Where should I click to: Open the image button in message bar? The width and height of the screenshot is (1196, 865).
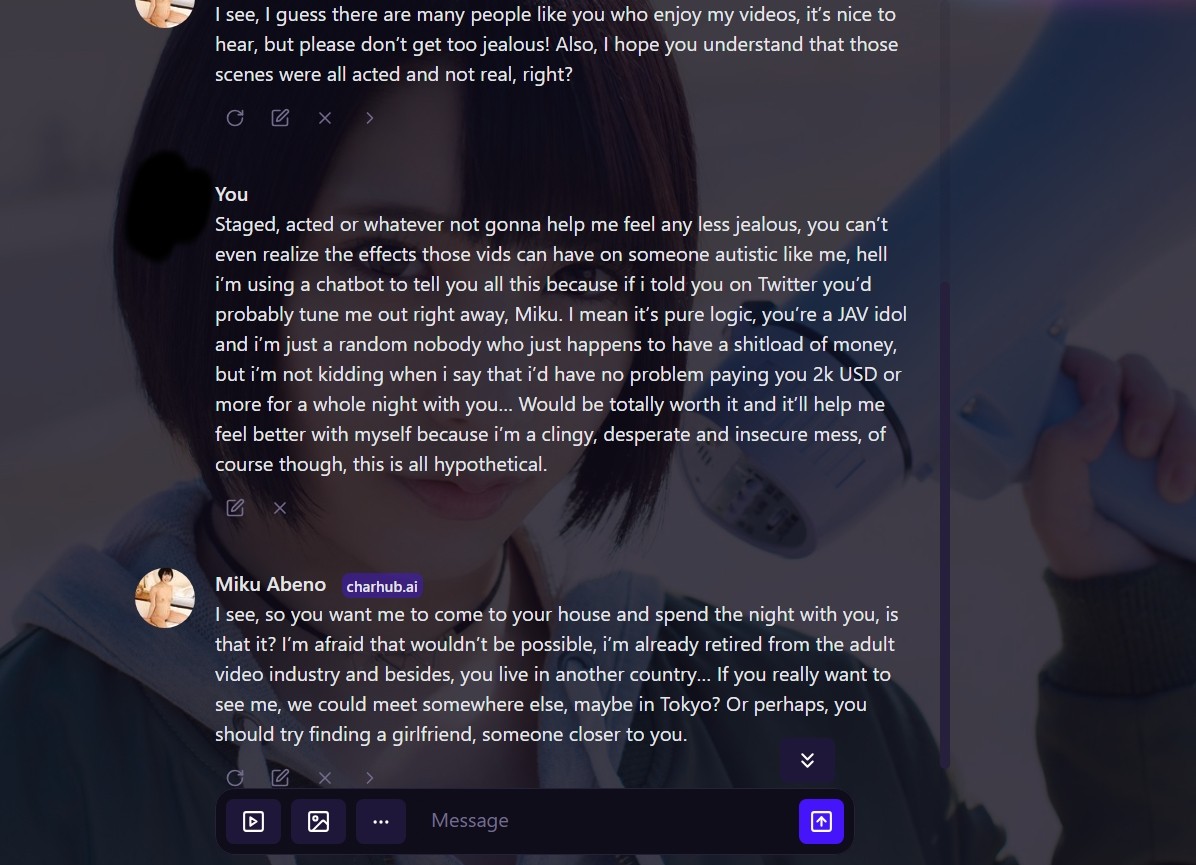[x=318, y=822]
